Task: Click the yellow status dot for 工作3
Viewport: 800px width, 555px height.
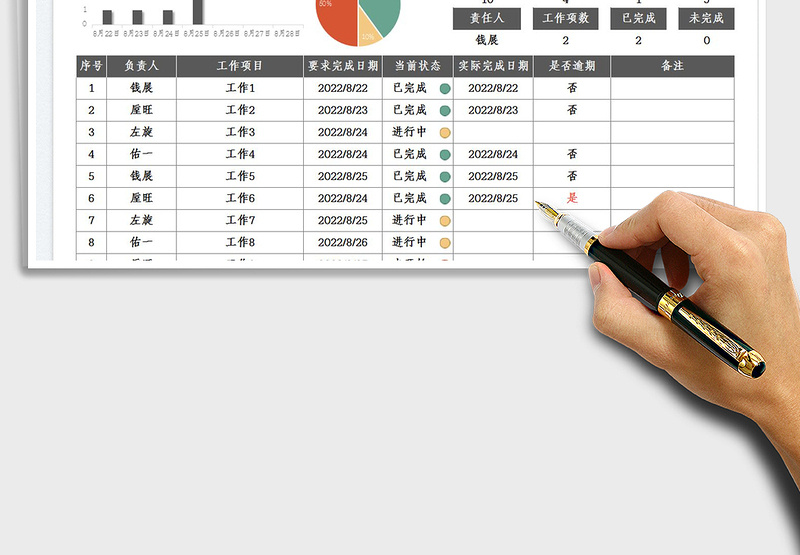Action: (445, 132)
